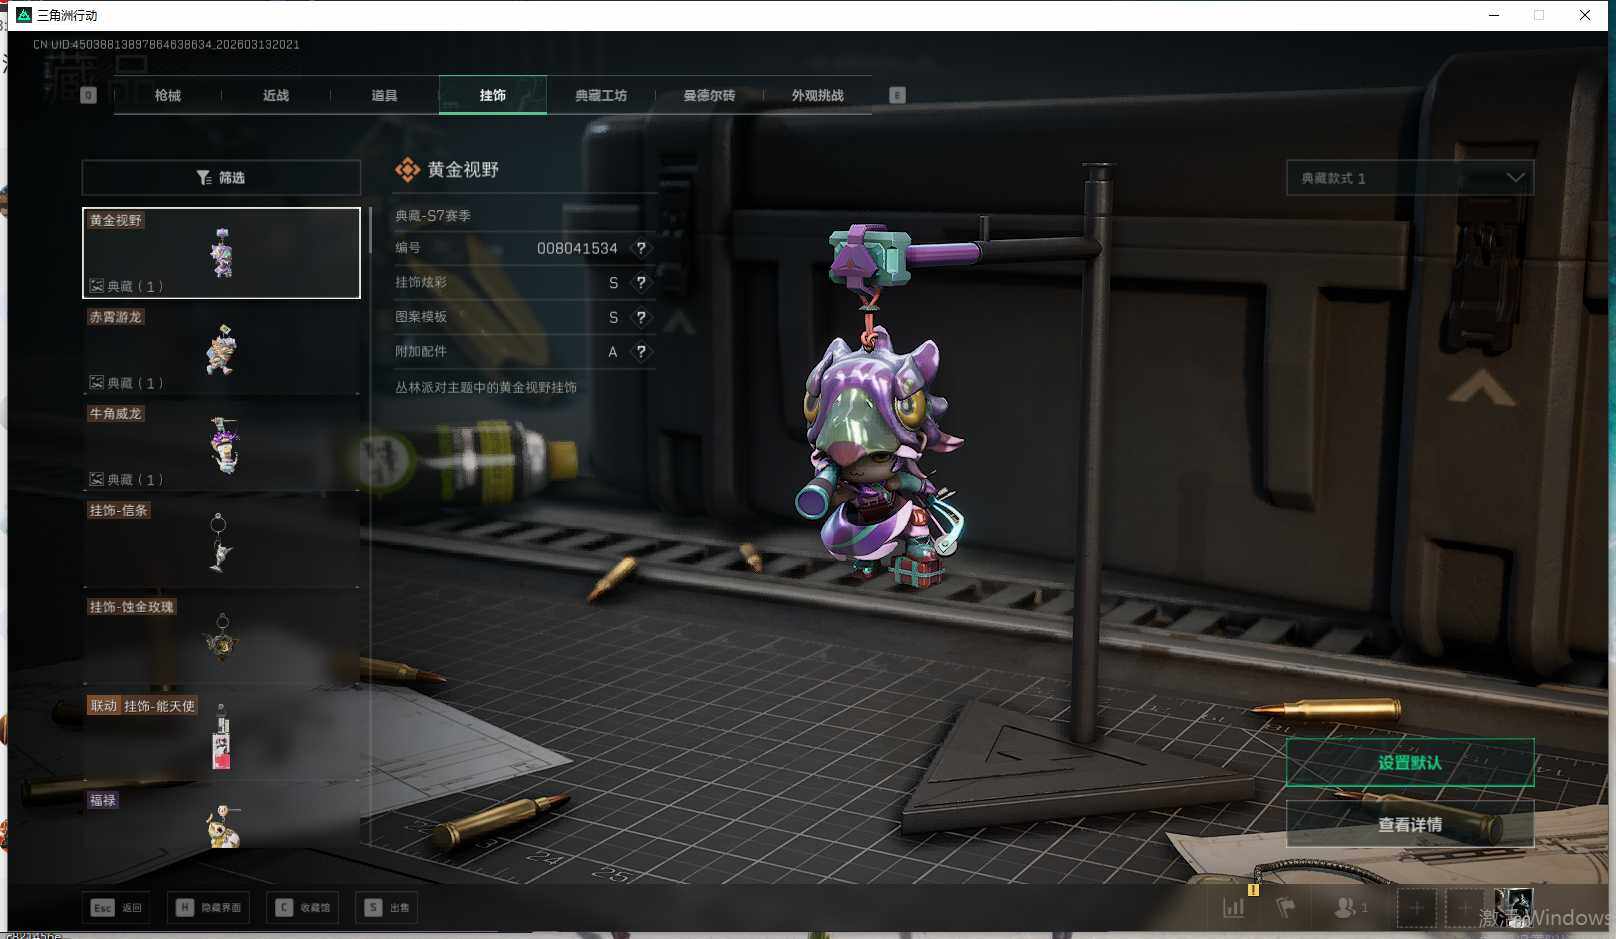Click the 典藏 badge icon on 黄金视野

tap(97, 286)
